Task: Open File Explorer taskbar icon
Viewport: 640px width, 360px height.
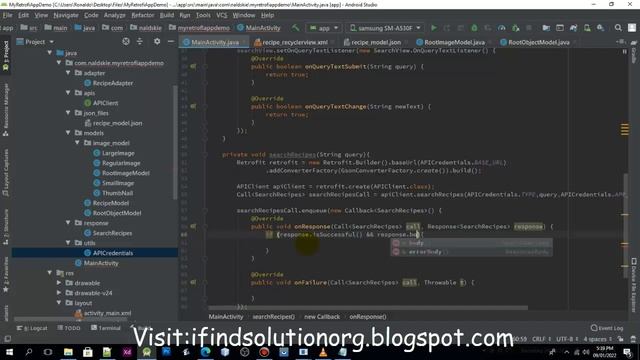Action: (68, 352)
